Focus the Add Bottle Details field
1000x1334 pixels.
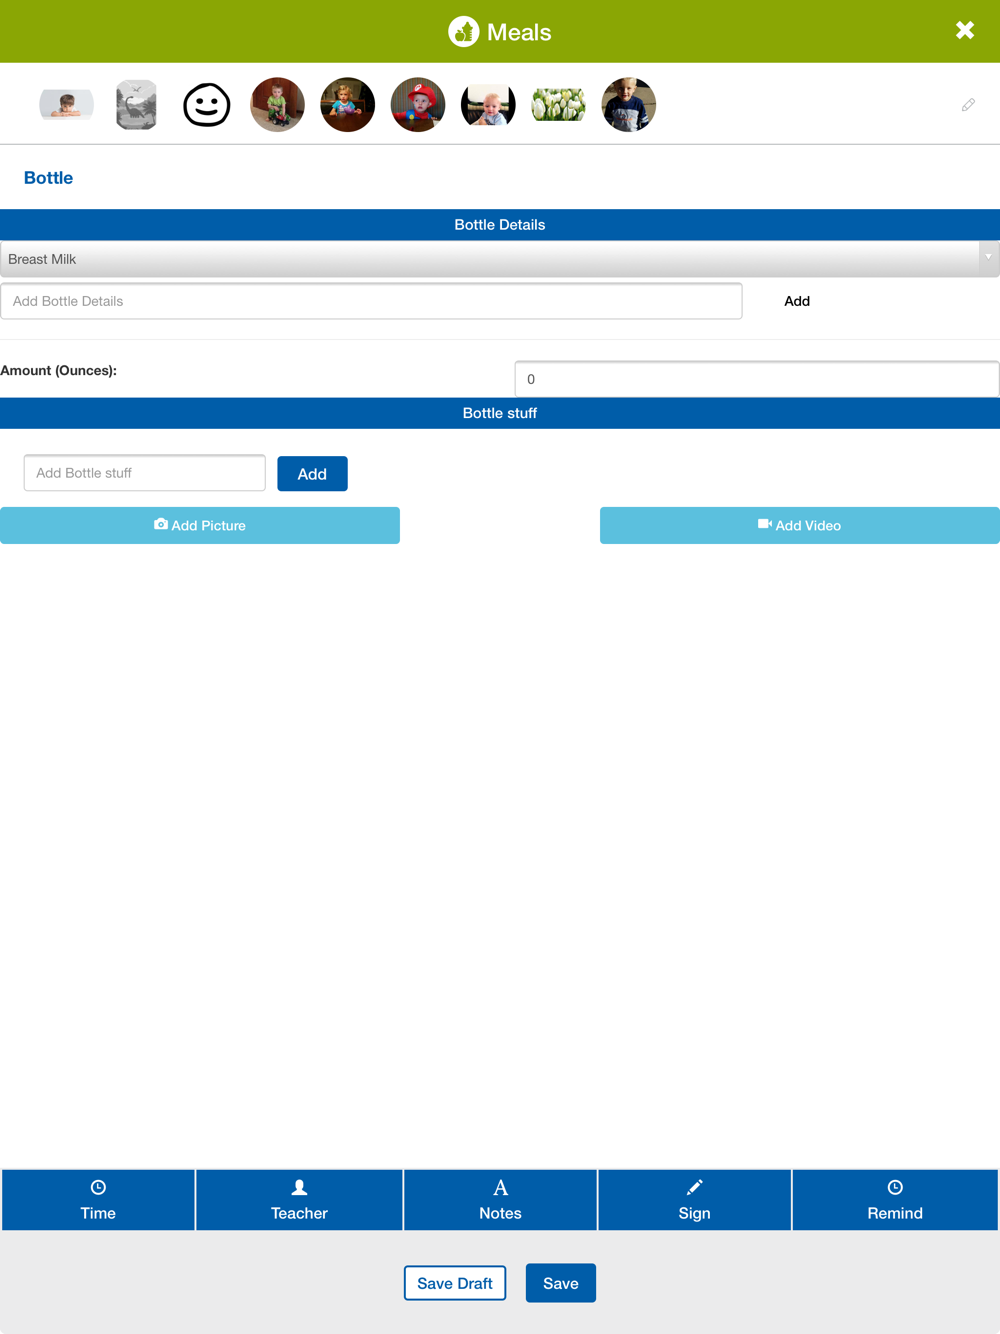click(x=371, y=301)
